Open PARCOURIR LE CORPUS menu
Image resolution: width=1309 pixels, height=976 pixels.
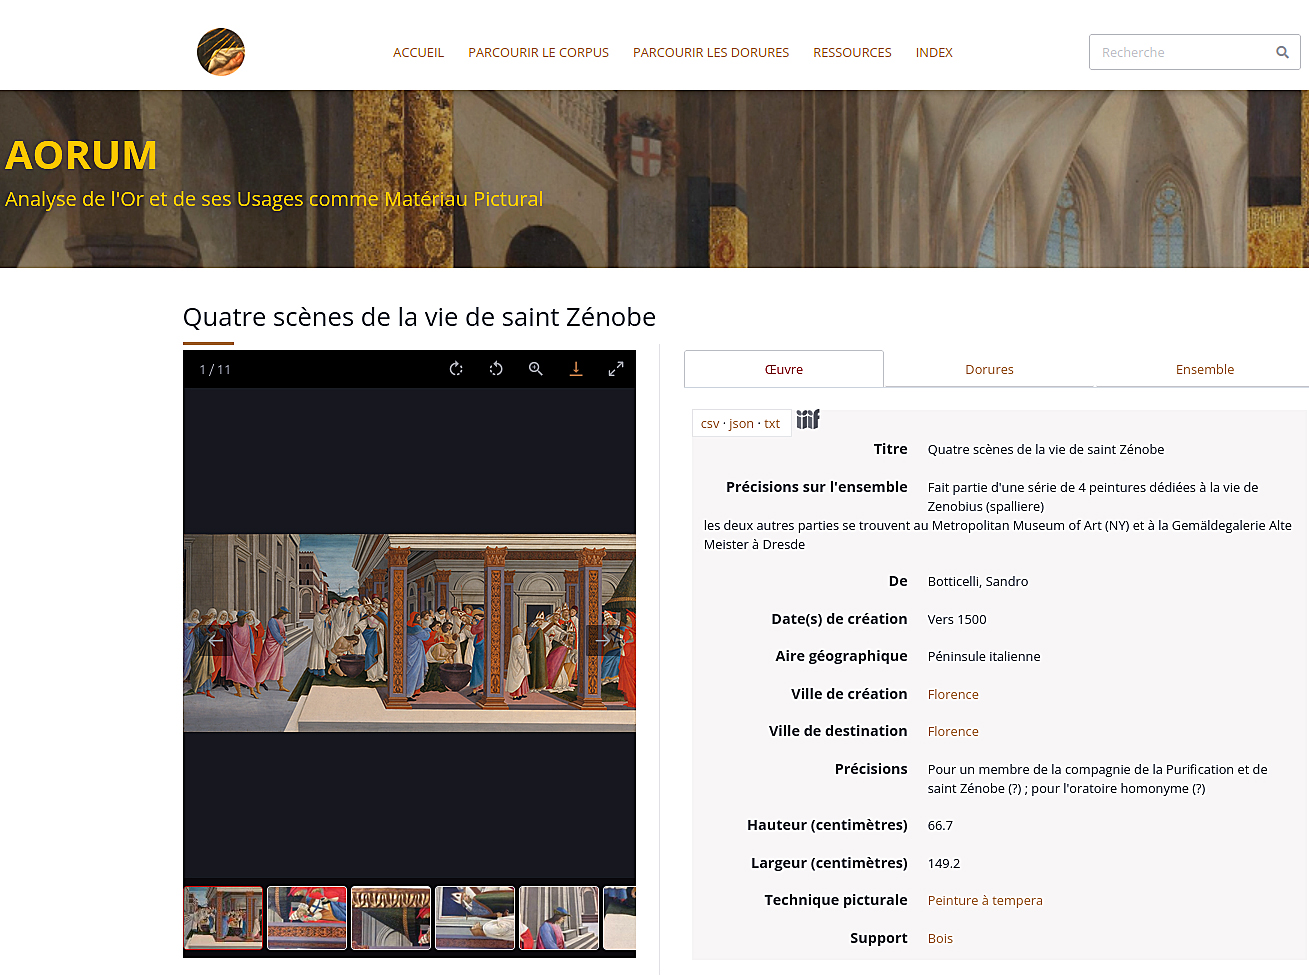pyautogui.click(x=538, y=53)
